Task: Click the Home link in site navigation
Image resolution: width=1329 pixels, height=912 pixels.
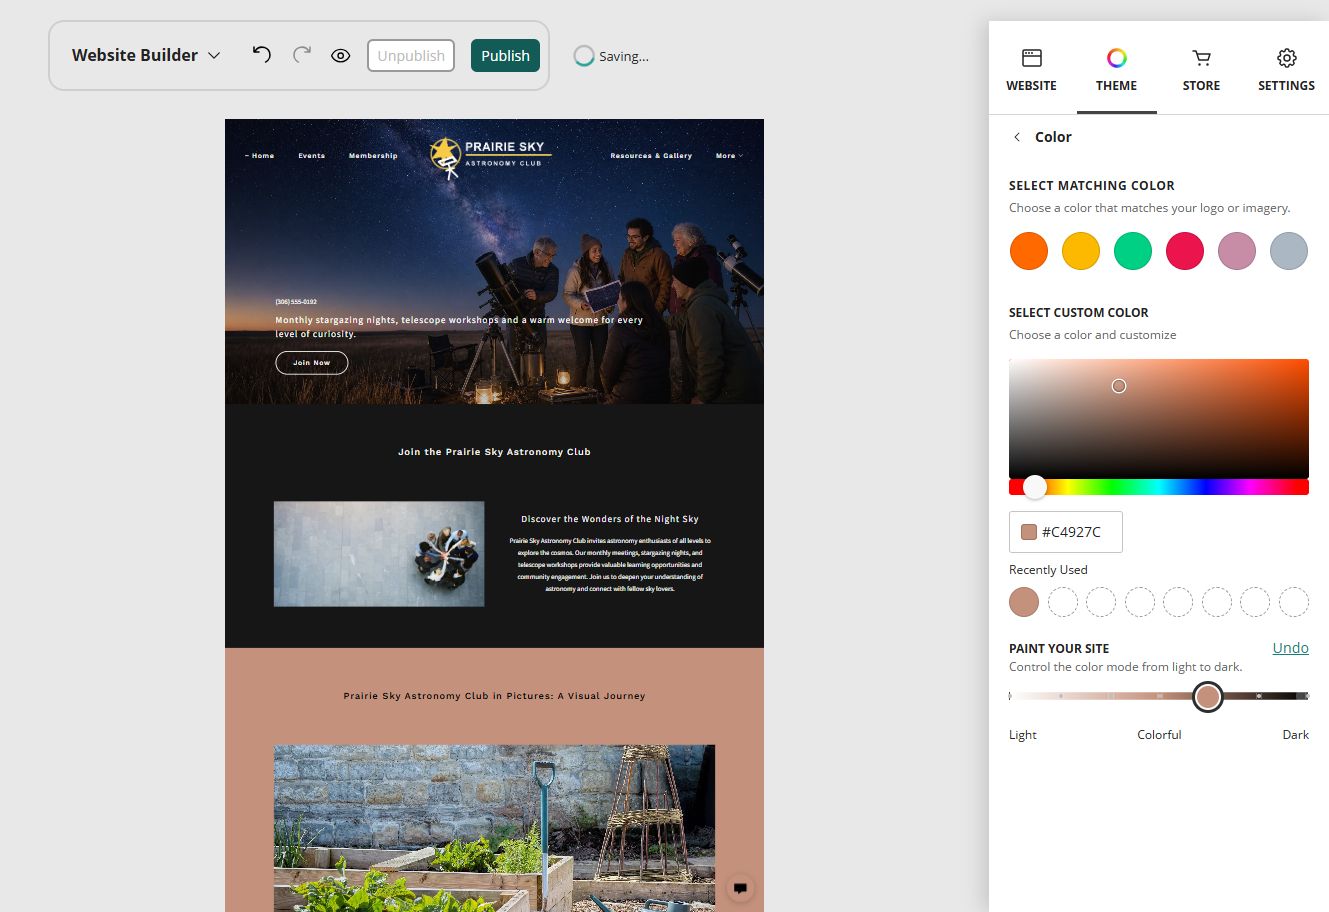Action: tap(262, 156)
